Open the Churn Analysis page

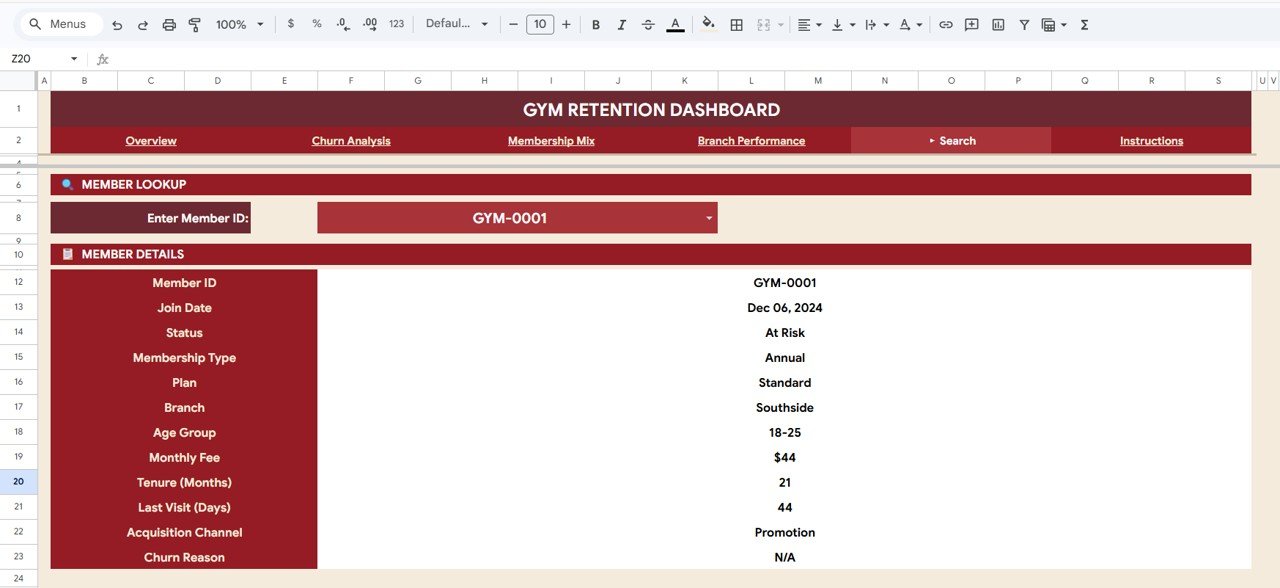pyautogui.click(x=350, y=140)
